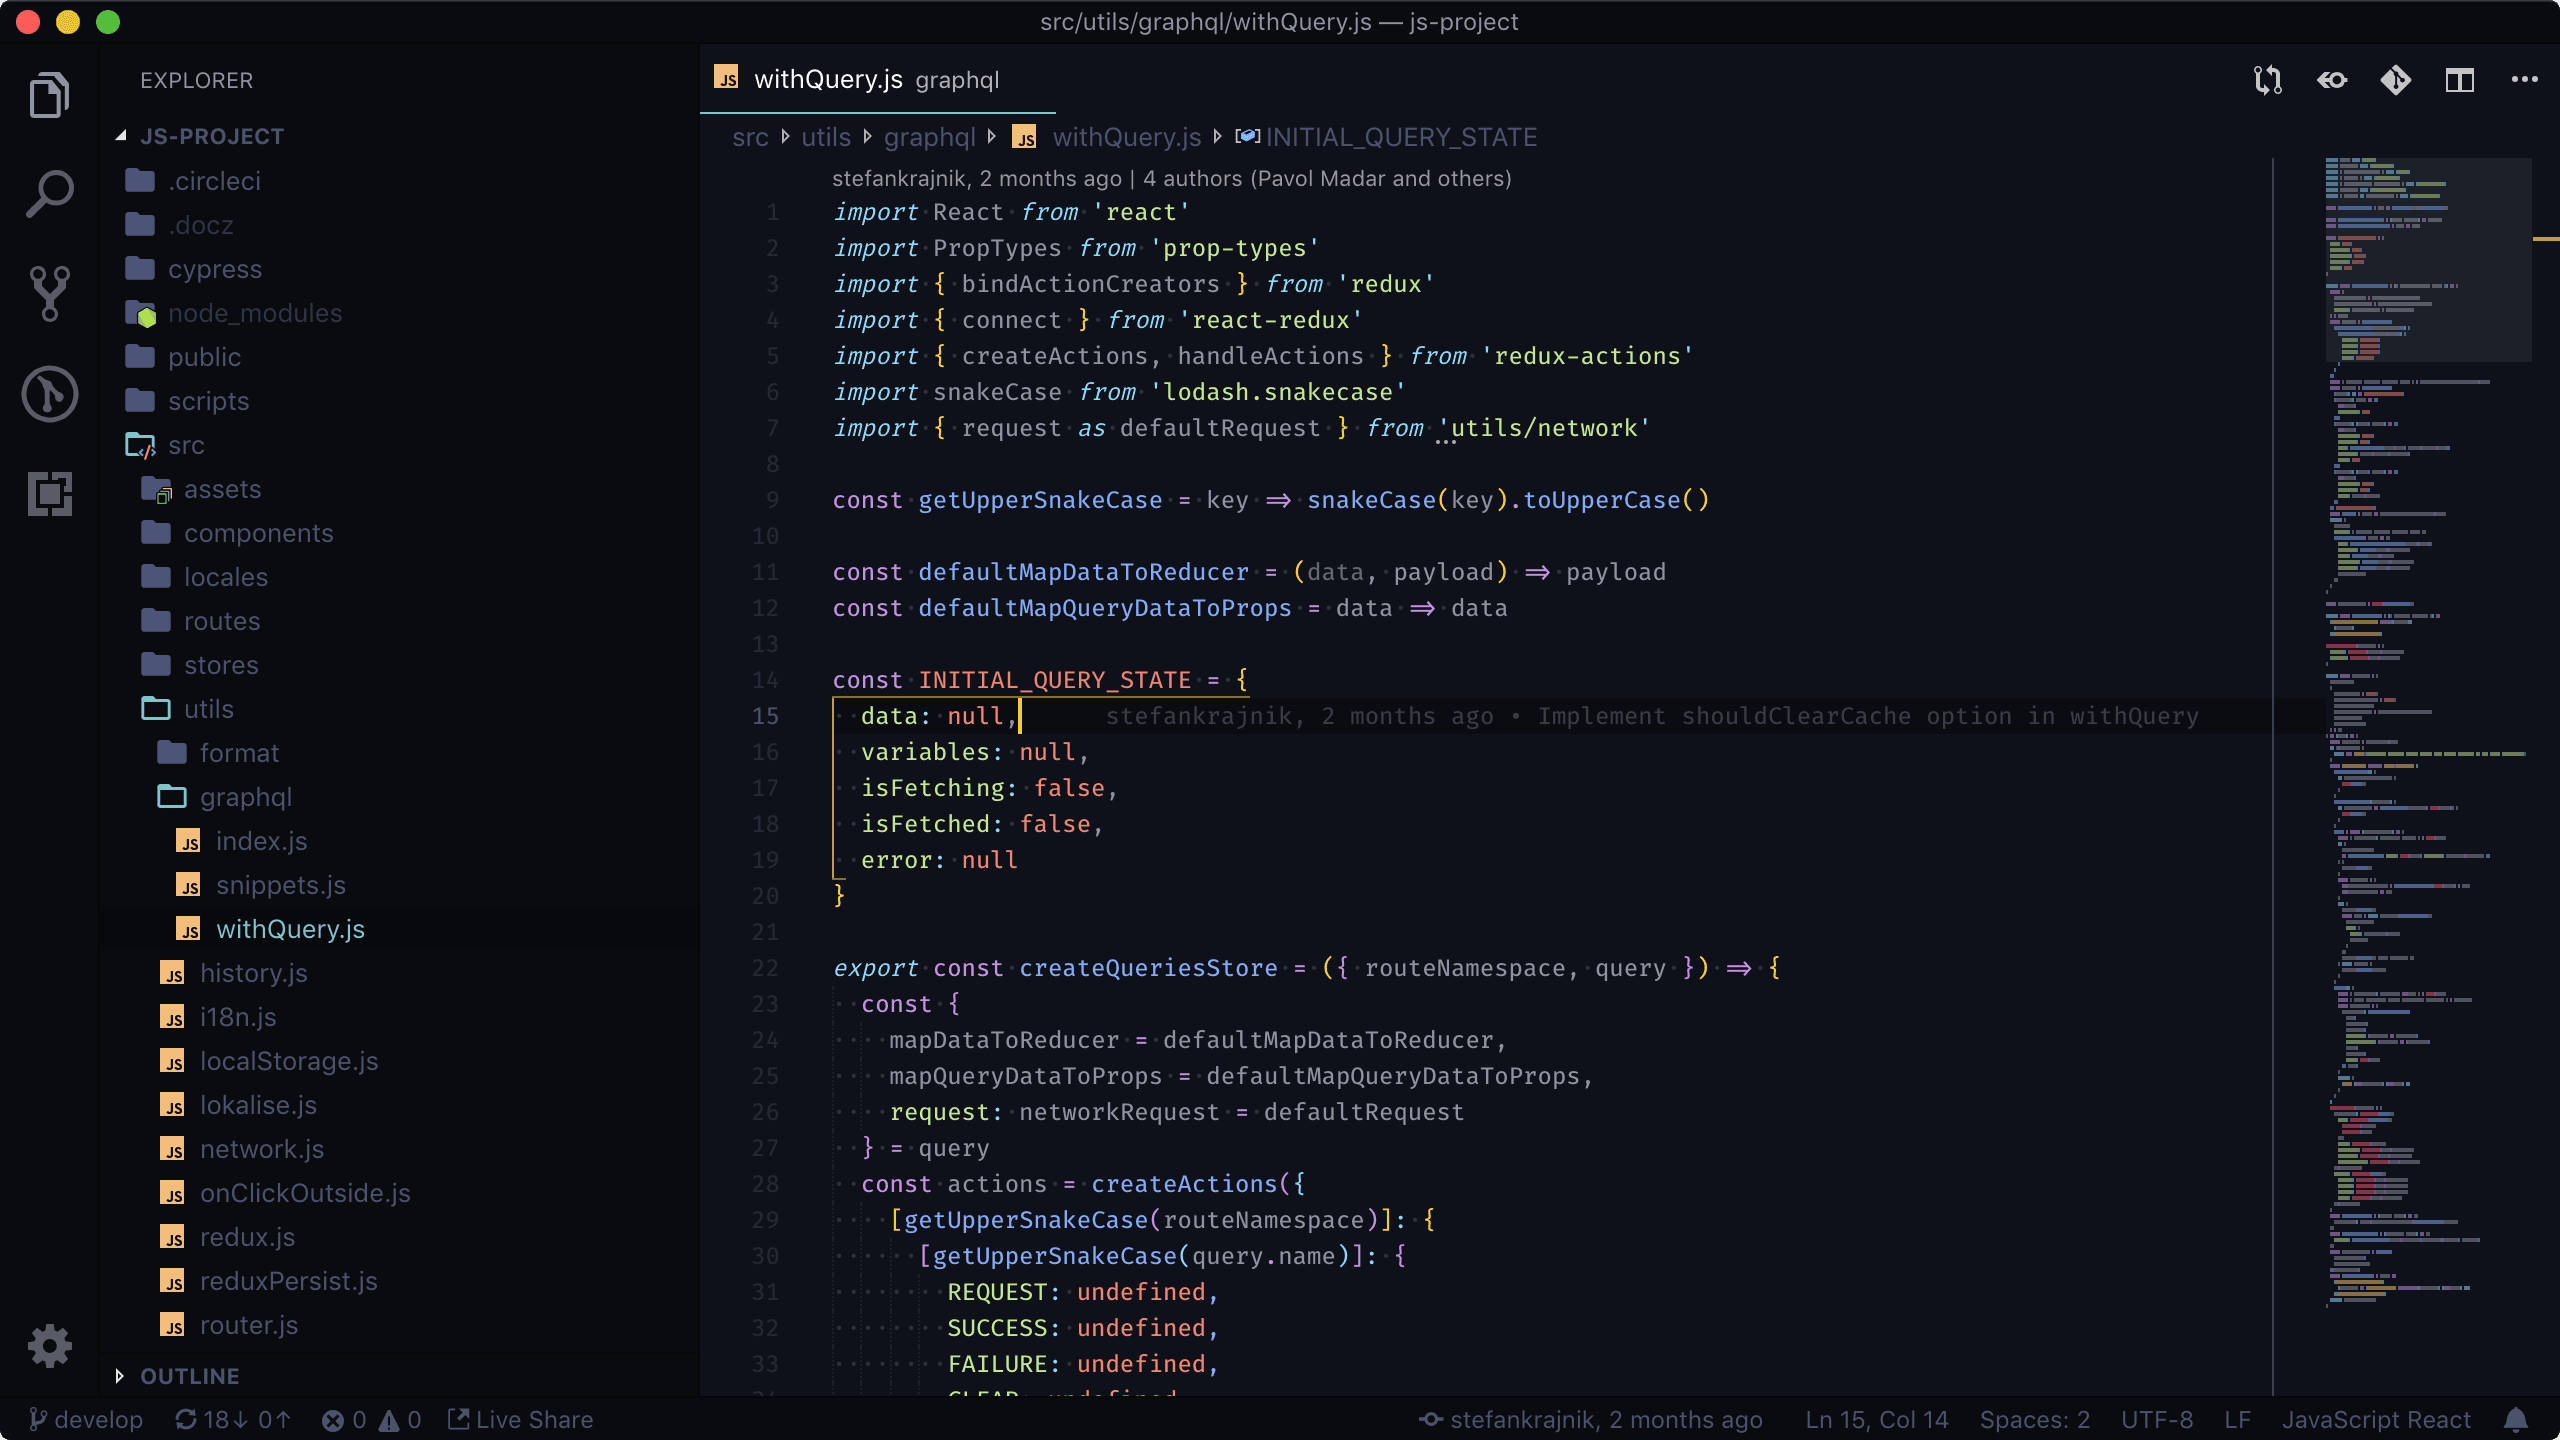Click line number 22 in the gutter
2560x1440 pixels.
765,968
